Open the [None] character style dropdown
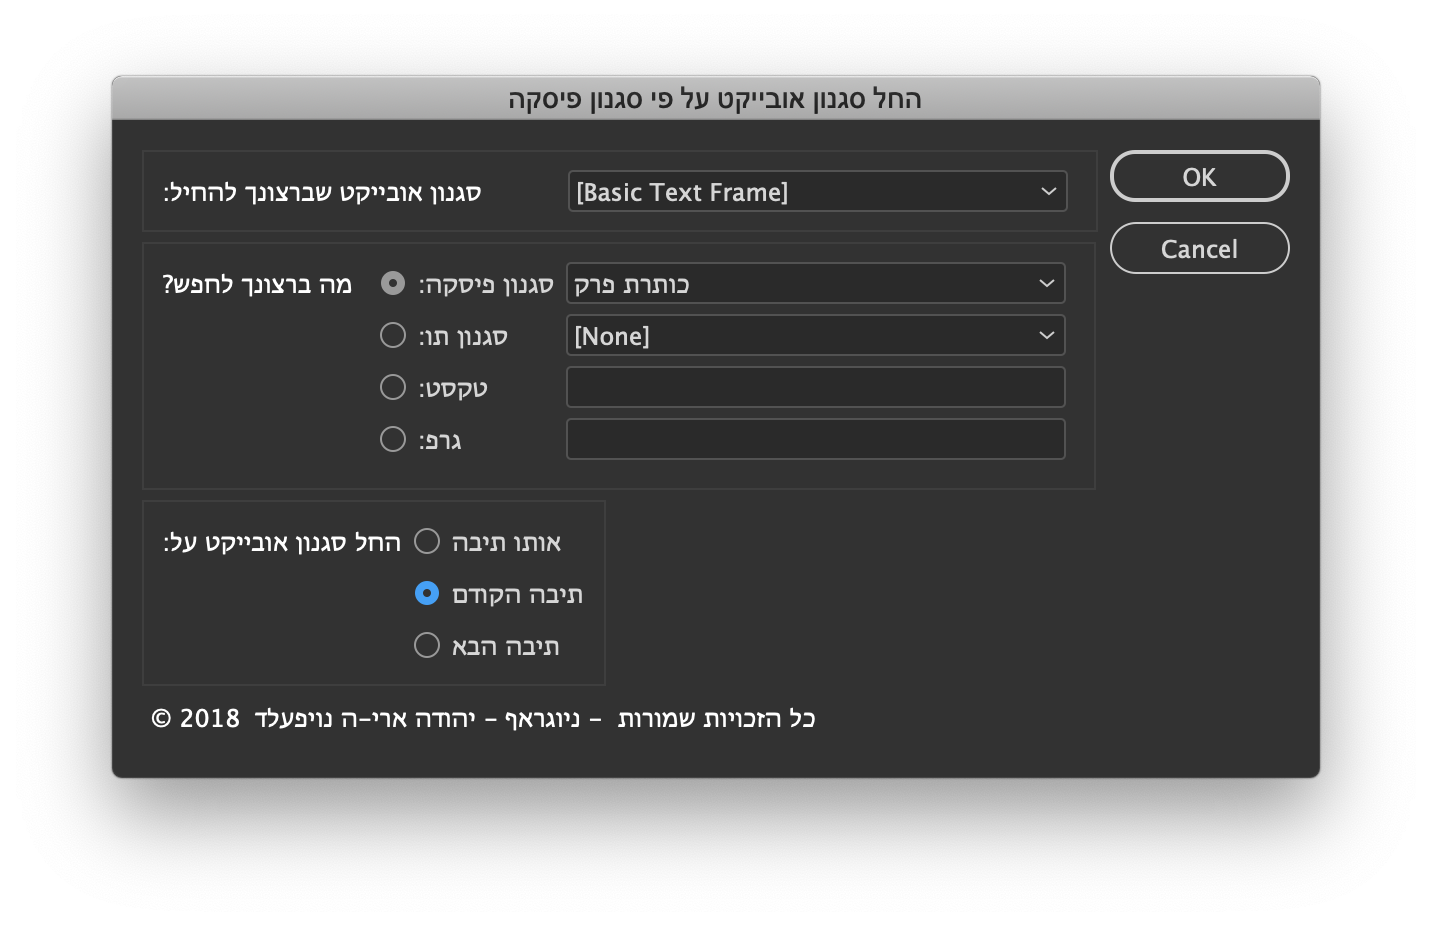The height and width of the screenshot is (926, 1432). pos(800,335)
